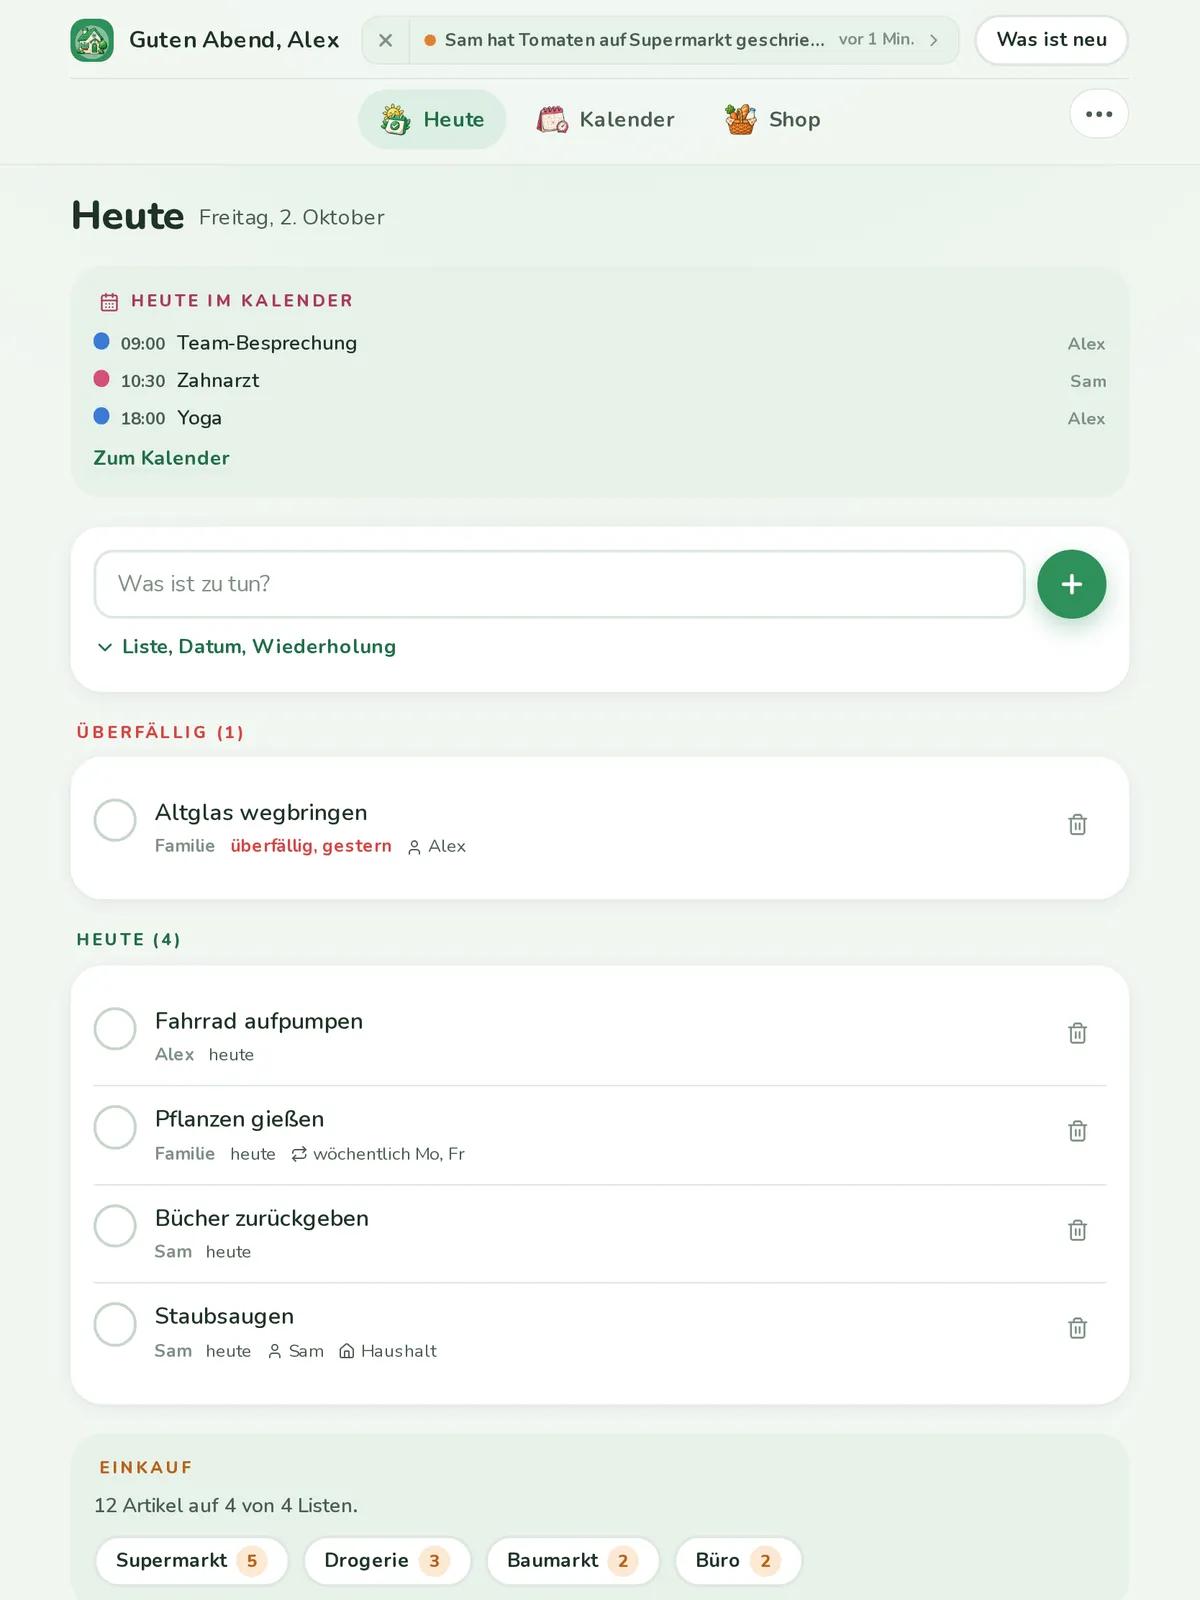
Task: Click the Guten Abend, Alex greeting
Action: [x=234, y=40]
